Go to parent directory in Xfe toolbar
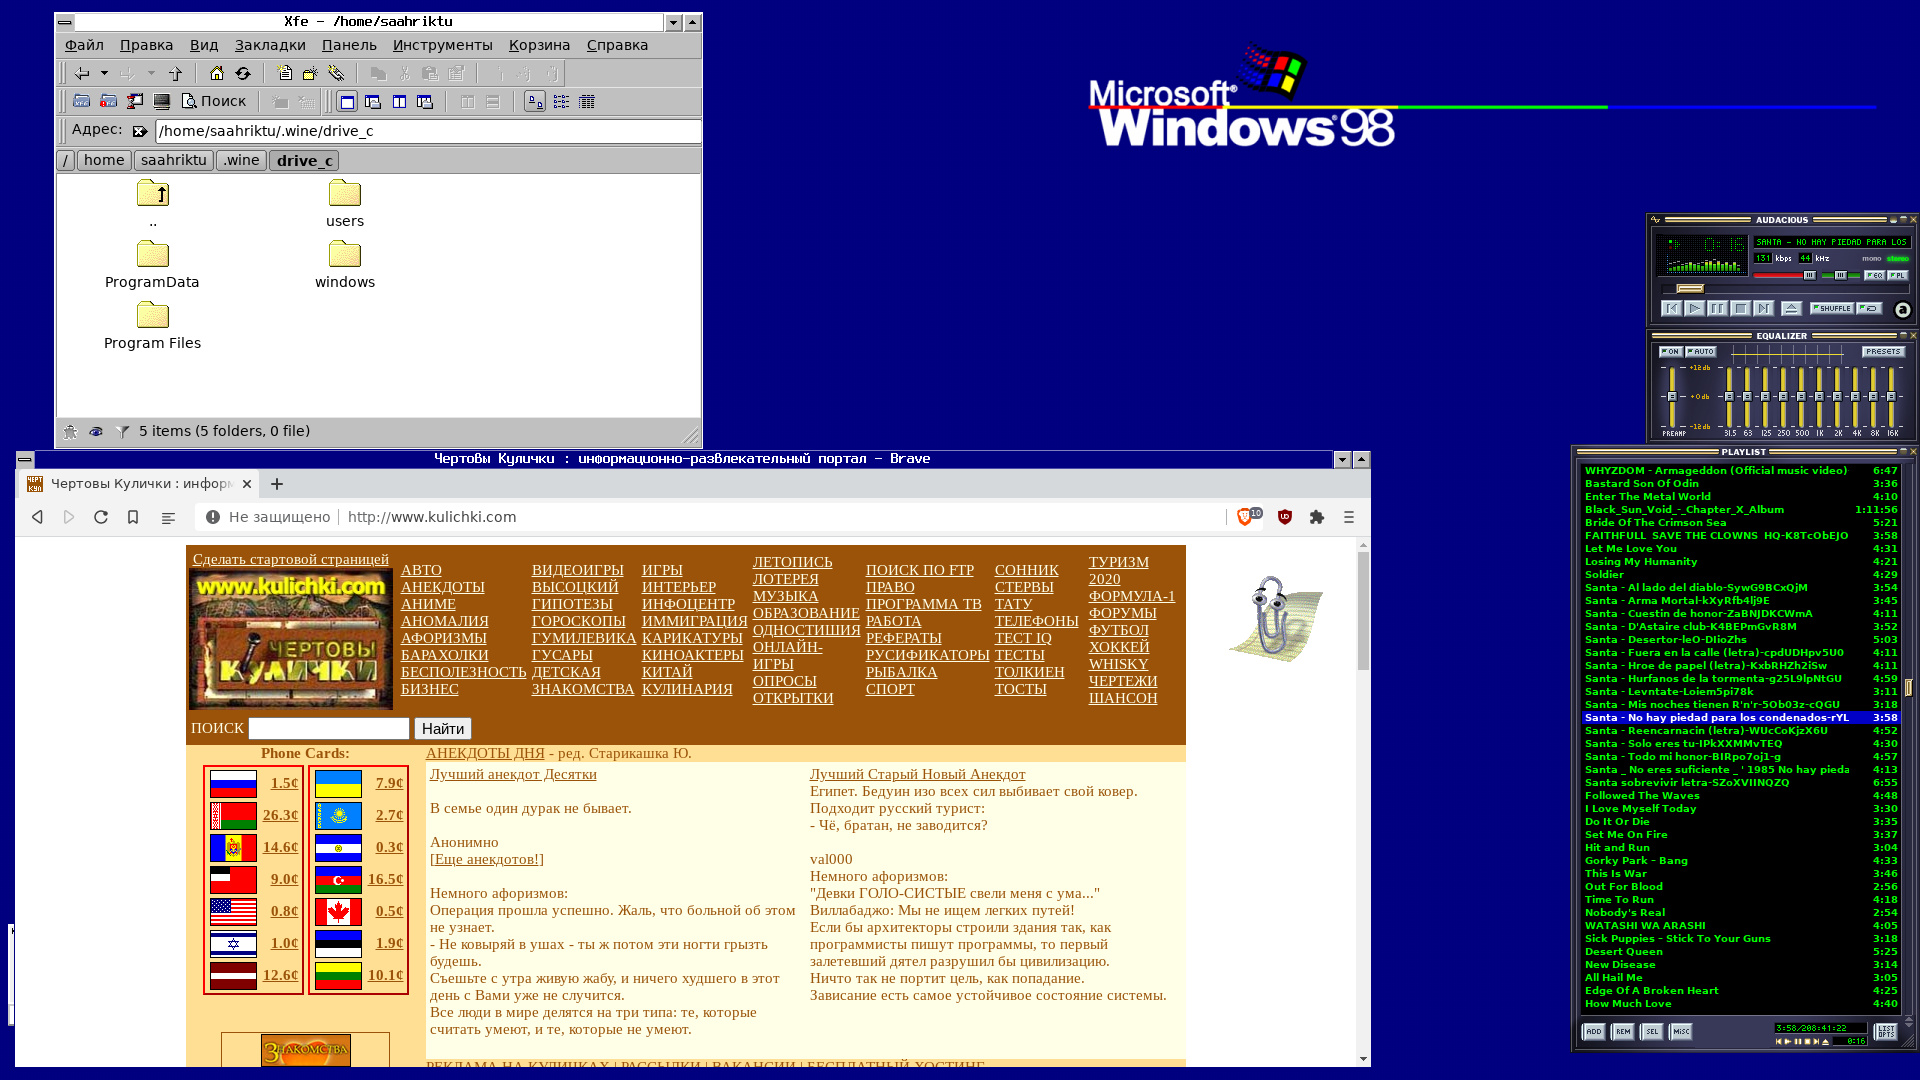 click(176, 73)
